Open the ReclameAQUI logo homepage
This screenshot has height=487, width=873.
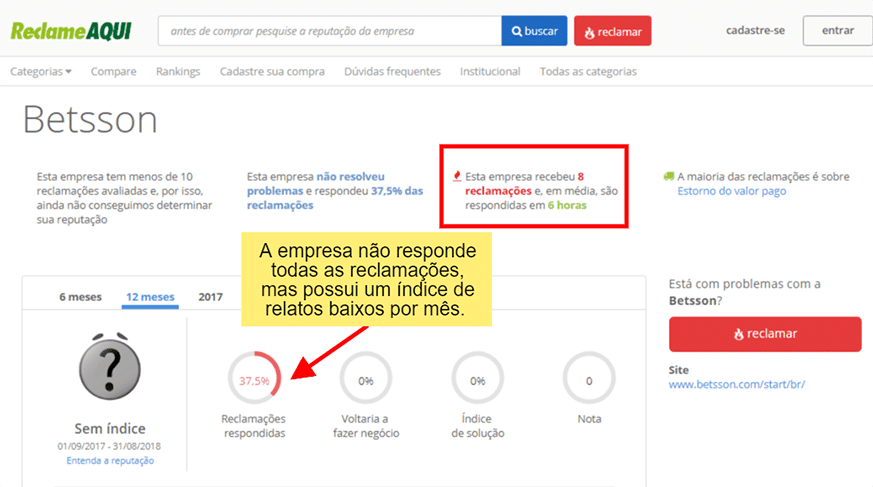coord(71,31)
